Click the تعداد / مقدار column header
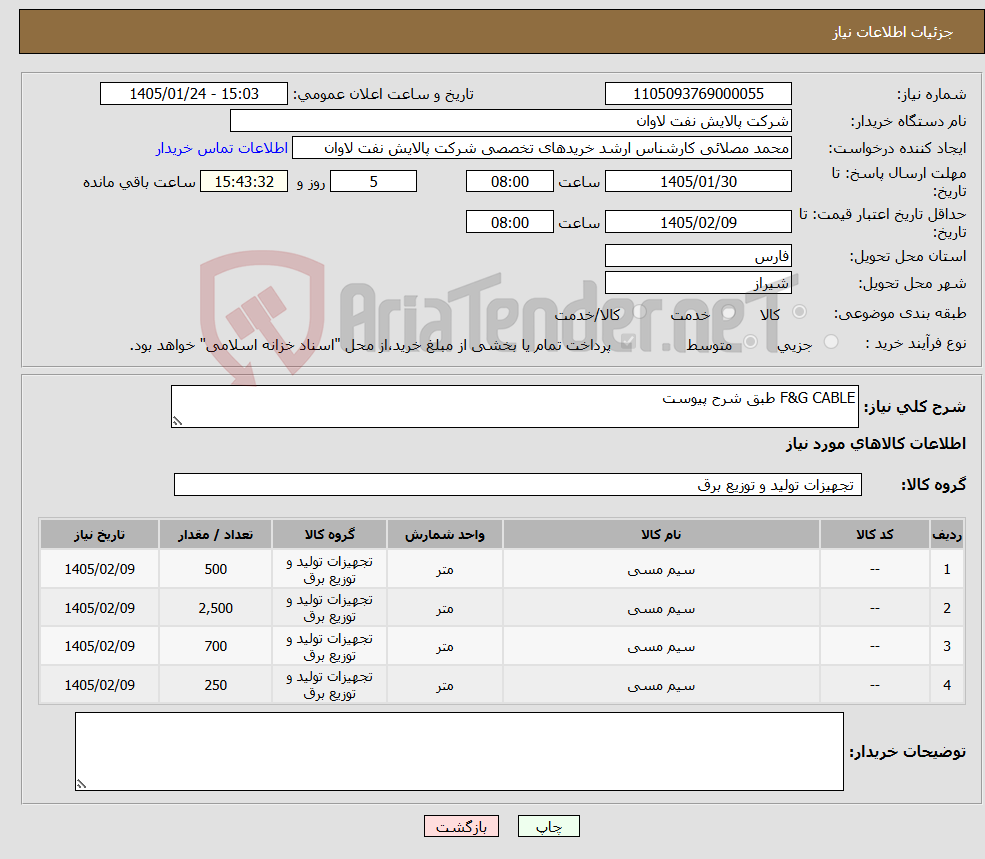Viewport: 985px width, 859px height. point(215,534)
